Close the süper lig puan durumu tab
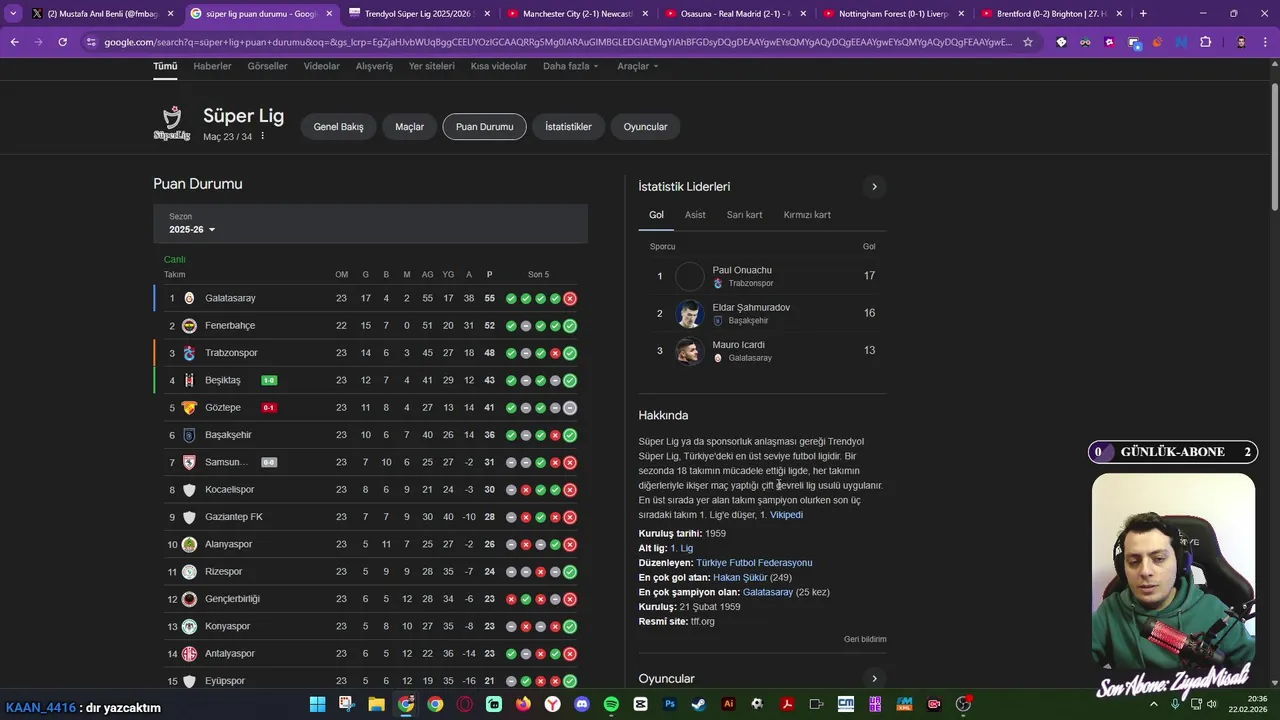Screen dimensions: 1280x720 pyautogui.click(x=329, y=14)
